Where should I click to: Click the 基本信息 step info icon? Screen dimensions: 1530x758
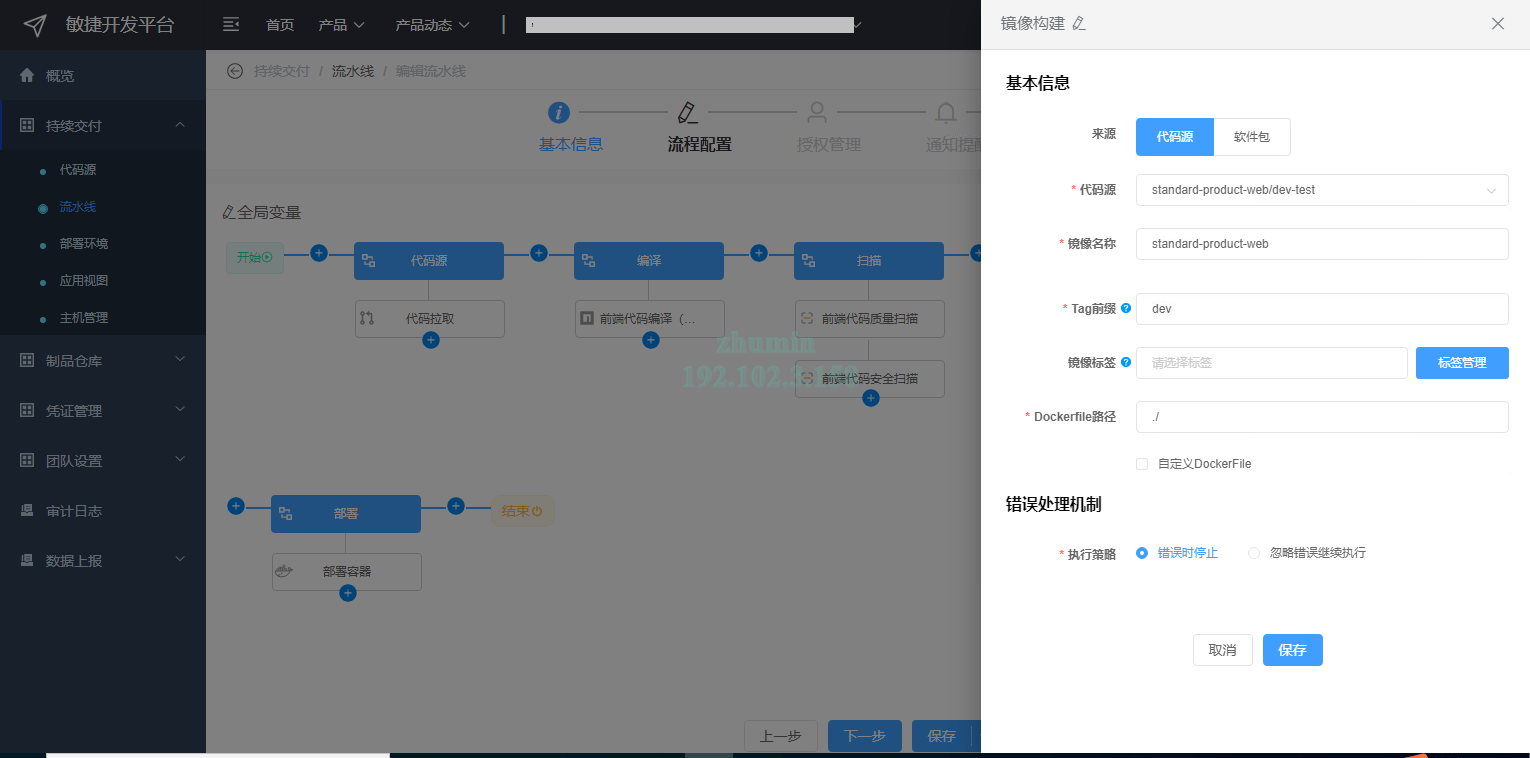pyautogui.click(x=559, y=112)
